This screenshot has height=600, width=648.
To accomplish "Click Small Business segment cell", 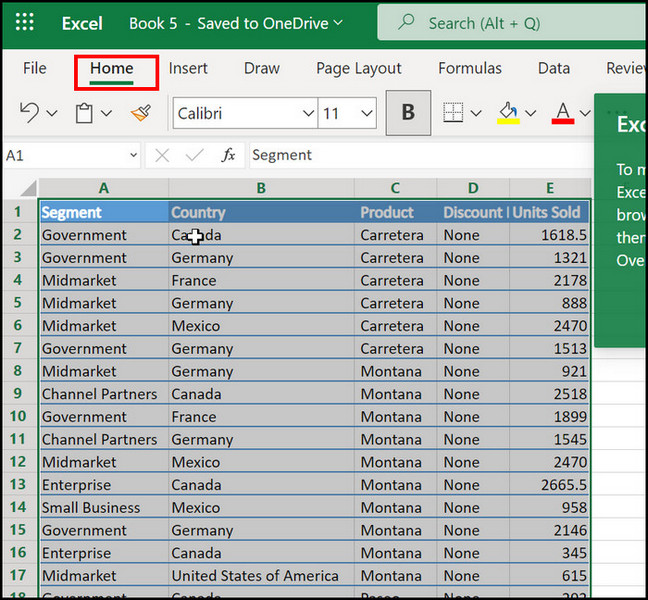I will click(x=104, y=507).
